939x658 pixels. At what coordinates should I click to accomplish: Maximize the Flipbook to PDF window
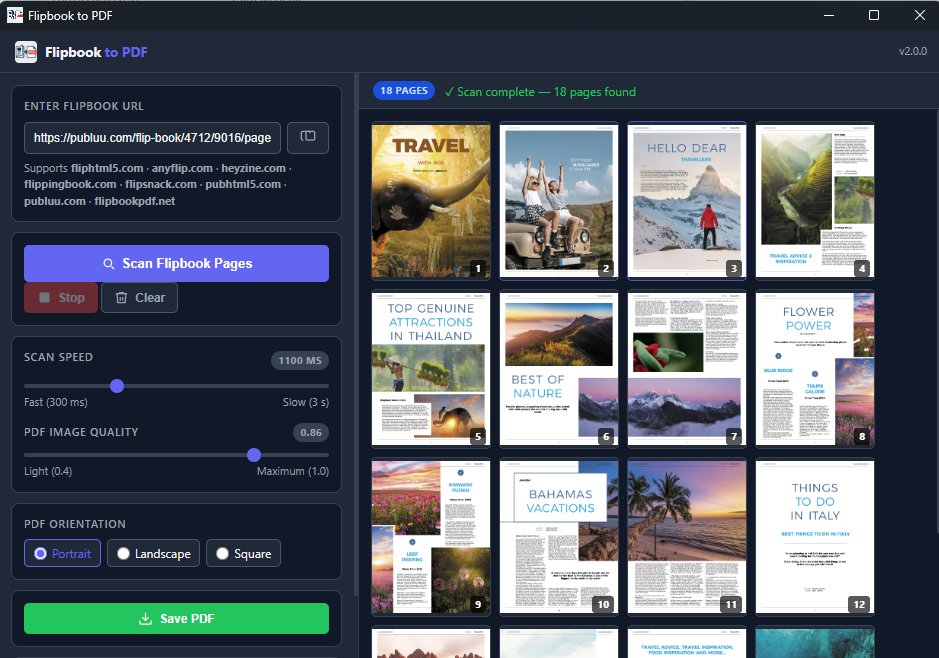point(873,15)
